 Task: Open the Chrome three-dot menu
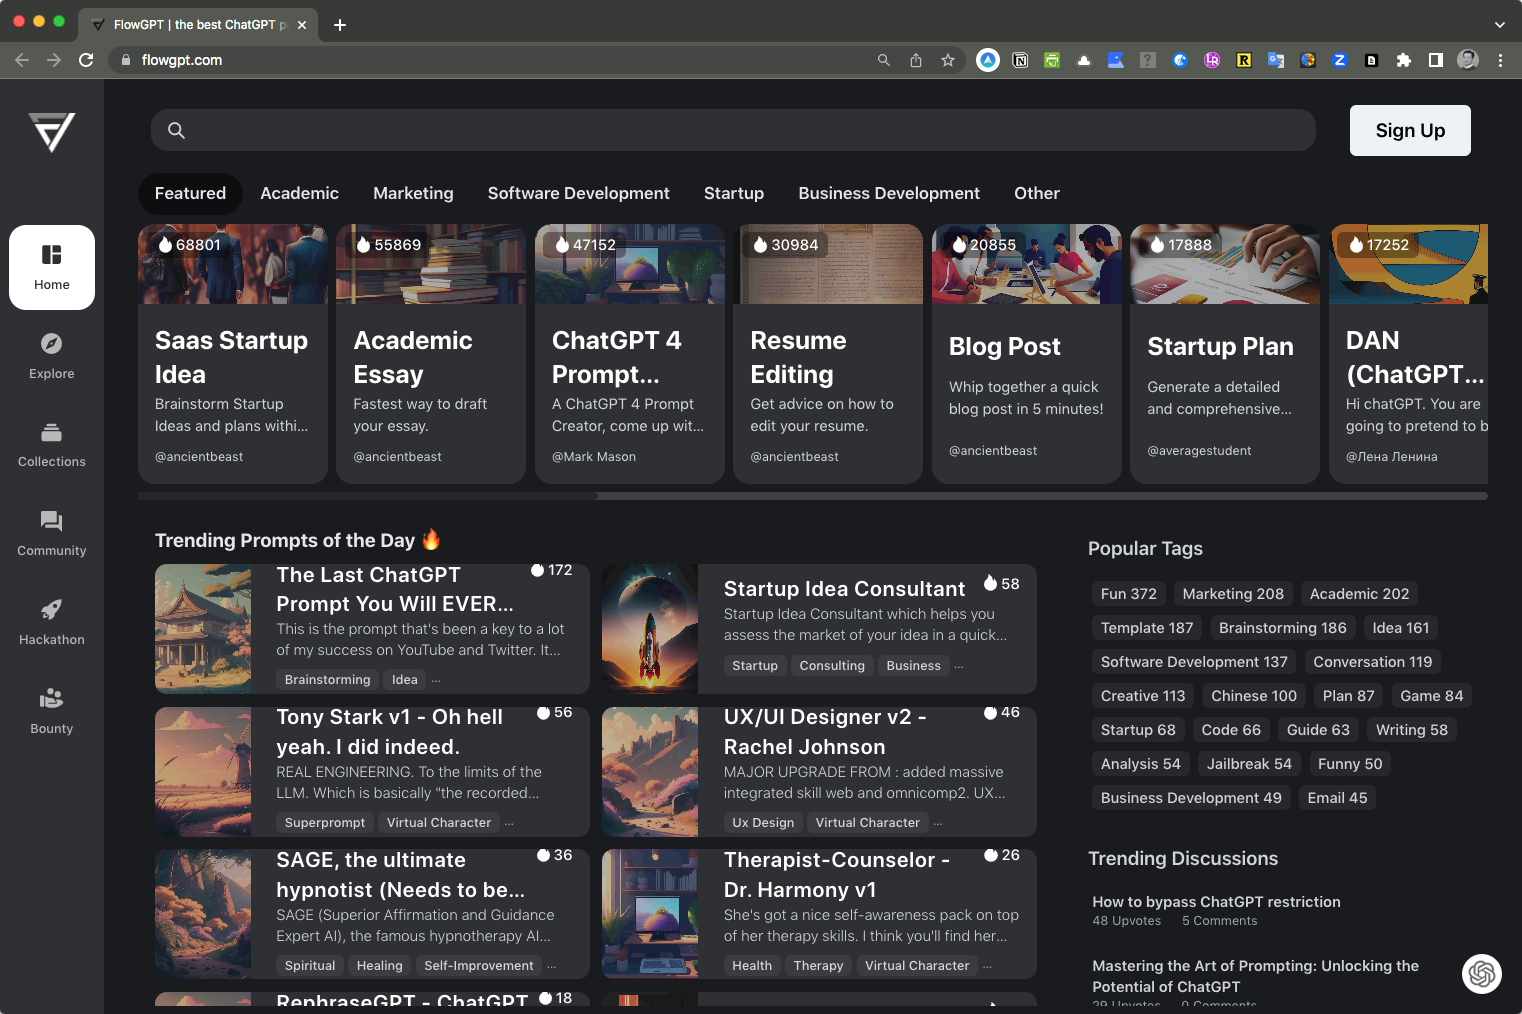coord(1500,60)
